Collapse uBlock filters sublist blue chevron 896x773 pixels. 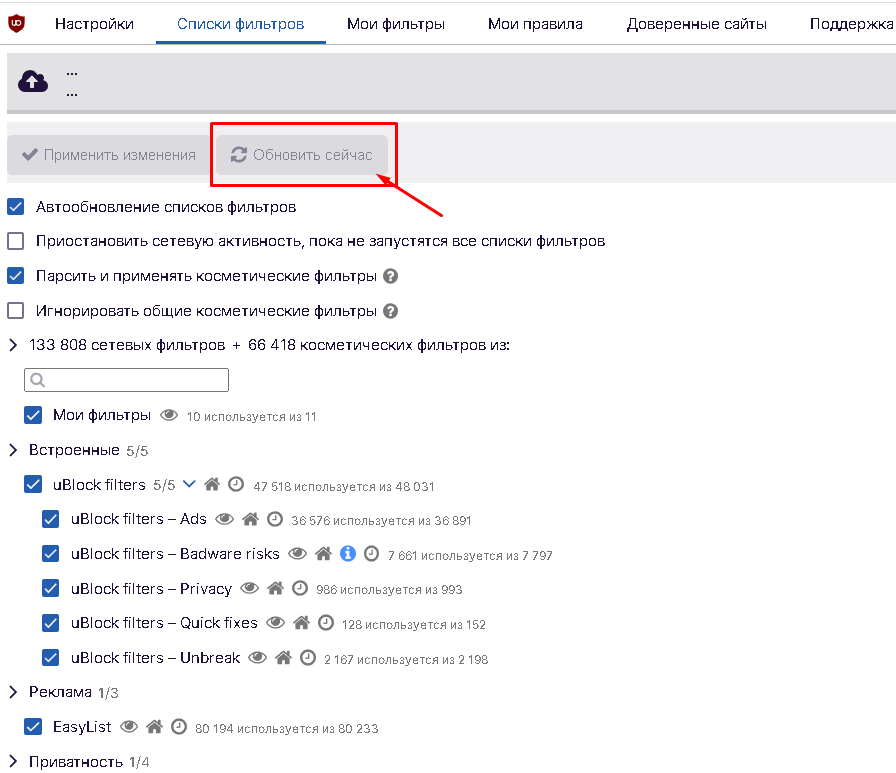pyautogui.click(x=189, y=484)
